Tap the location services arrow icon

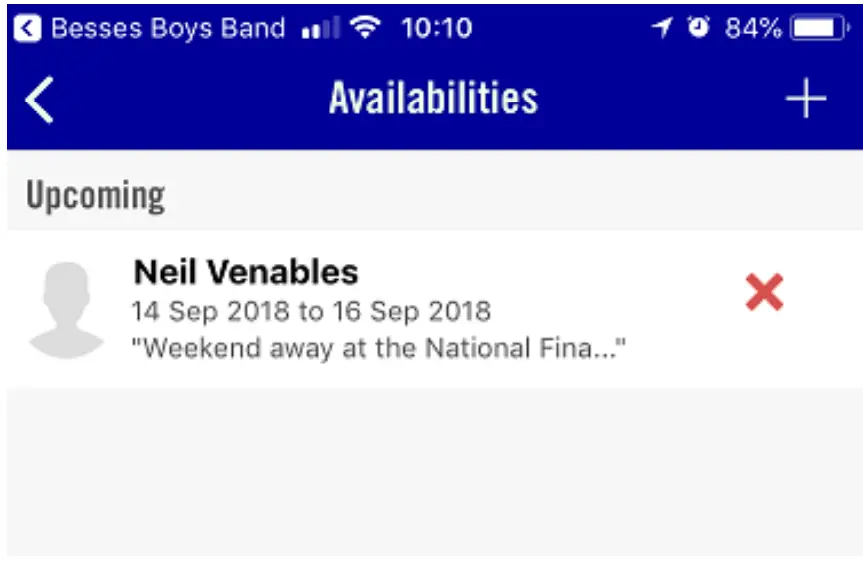662,28
